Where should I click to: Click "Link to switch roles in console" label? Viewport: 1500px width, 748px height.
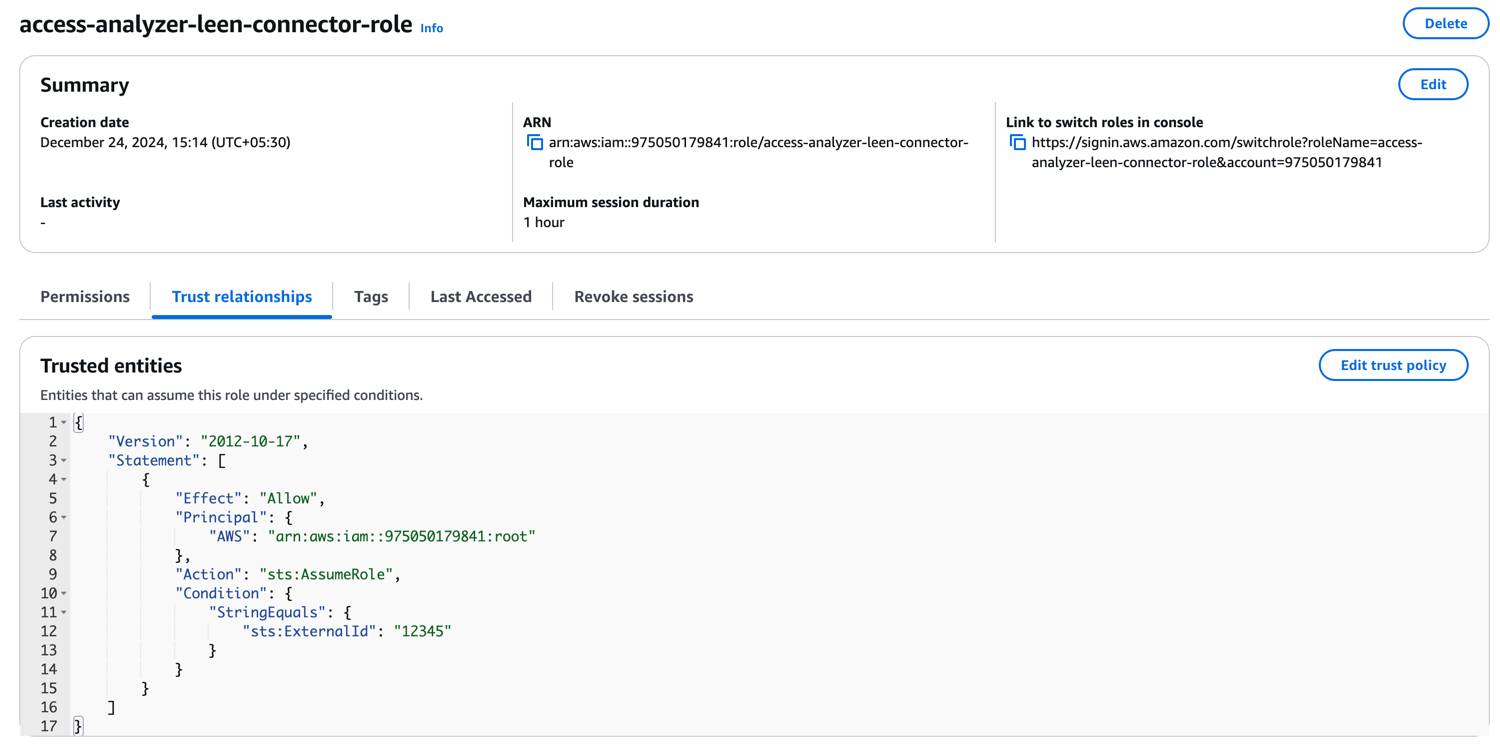point(1104,122)
